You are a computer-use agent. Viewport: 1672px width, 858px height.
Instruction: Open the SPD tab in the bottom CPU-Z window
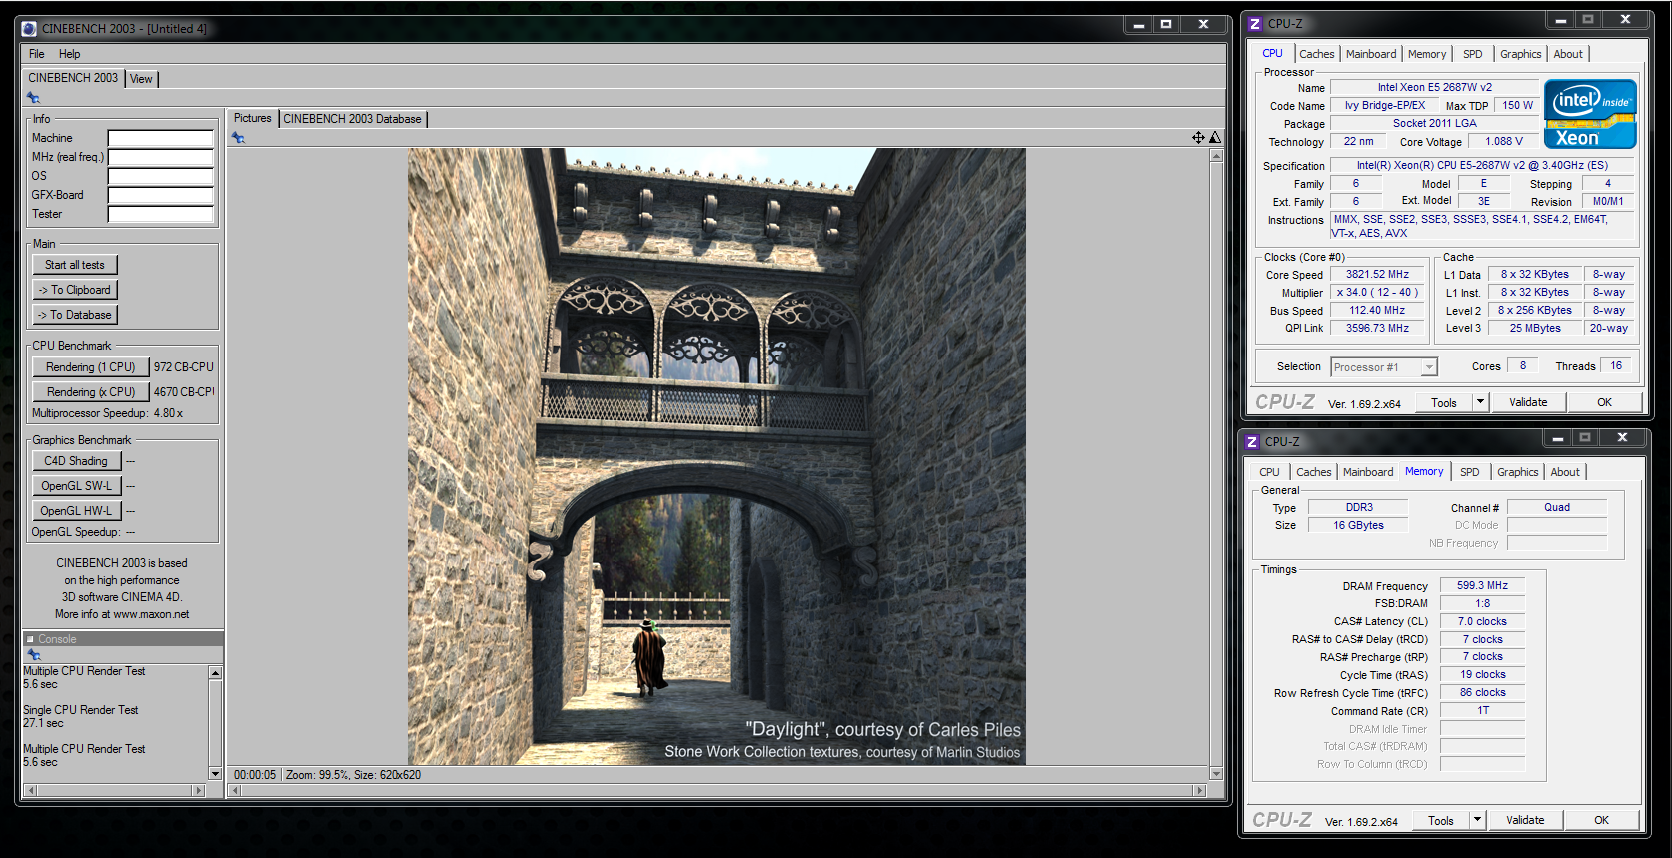pos(1470,472)
